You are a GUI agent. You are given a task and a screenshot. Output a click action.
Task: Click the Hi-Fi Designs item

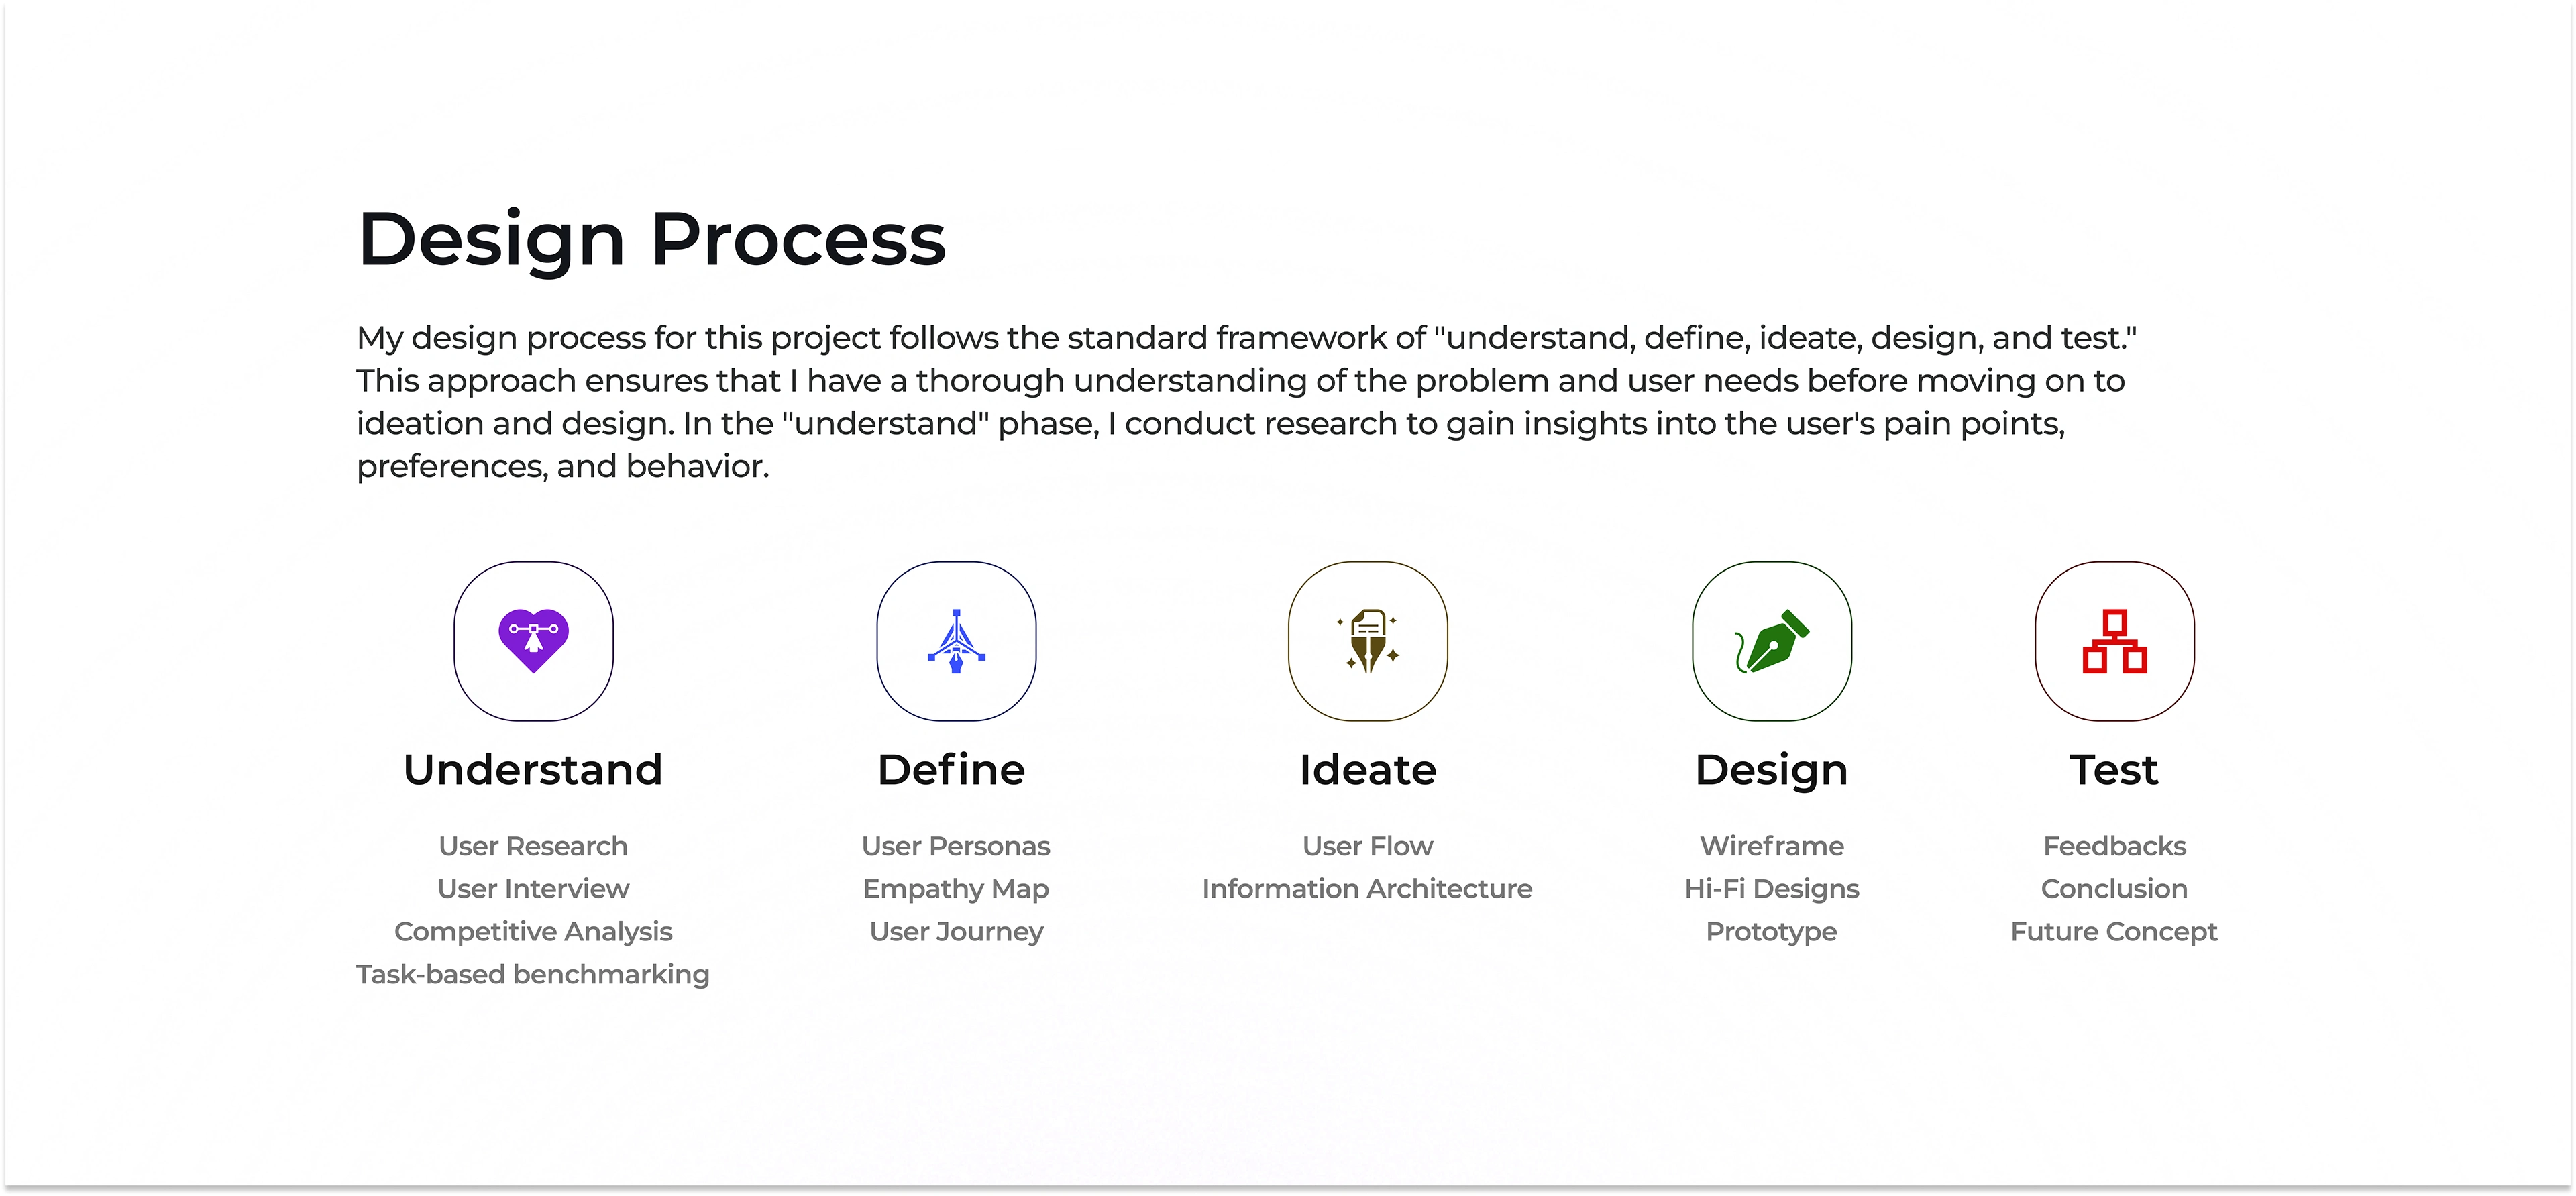pyautogui.click(x=1771, y=889)
